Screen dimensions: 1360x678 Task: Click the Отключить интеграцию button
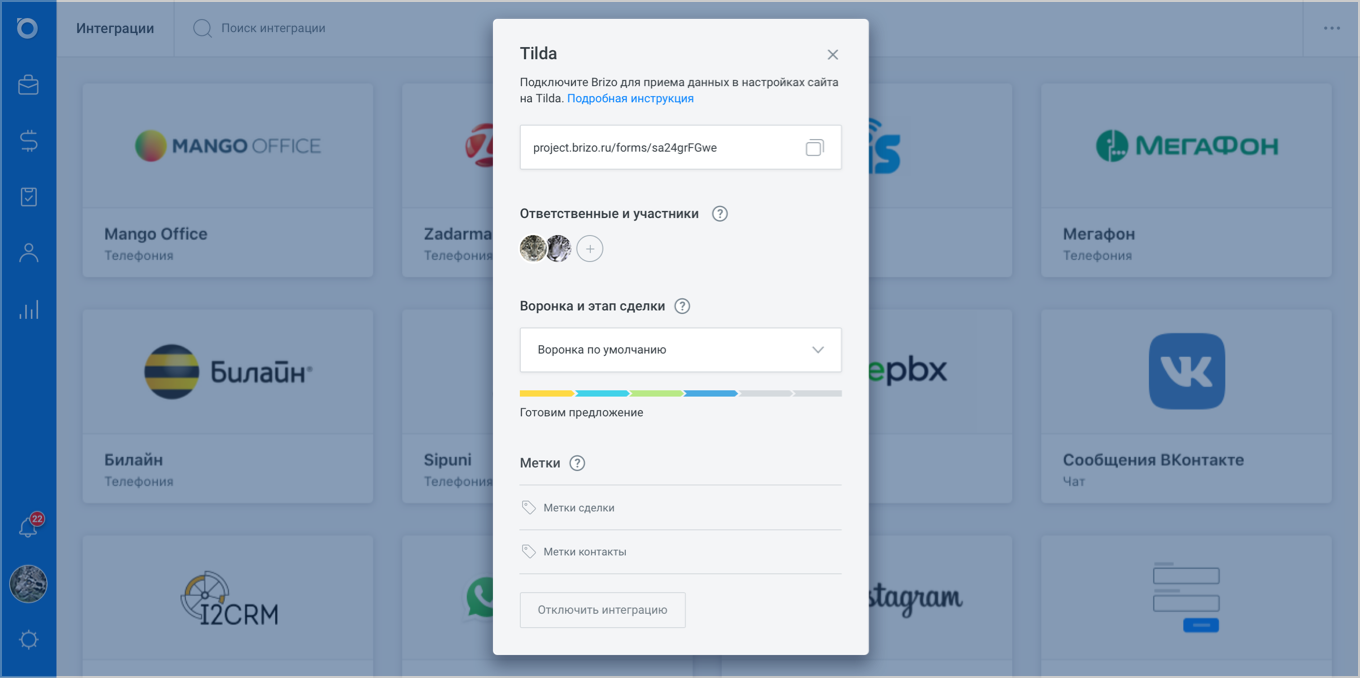tap(603, 610)
